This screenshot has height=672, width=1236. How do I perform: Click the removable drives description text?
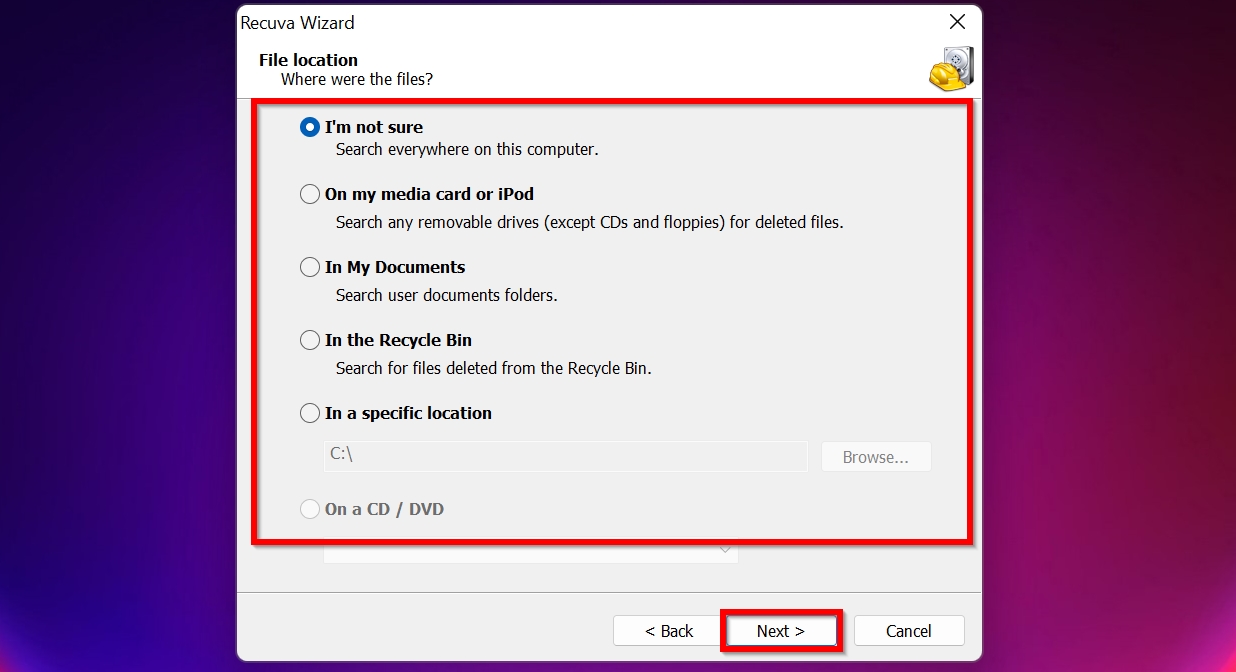pos(590,222)
